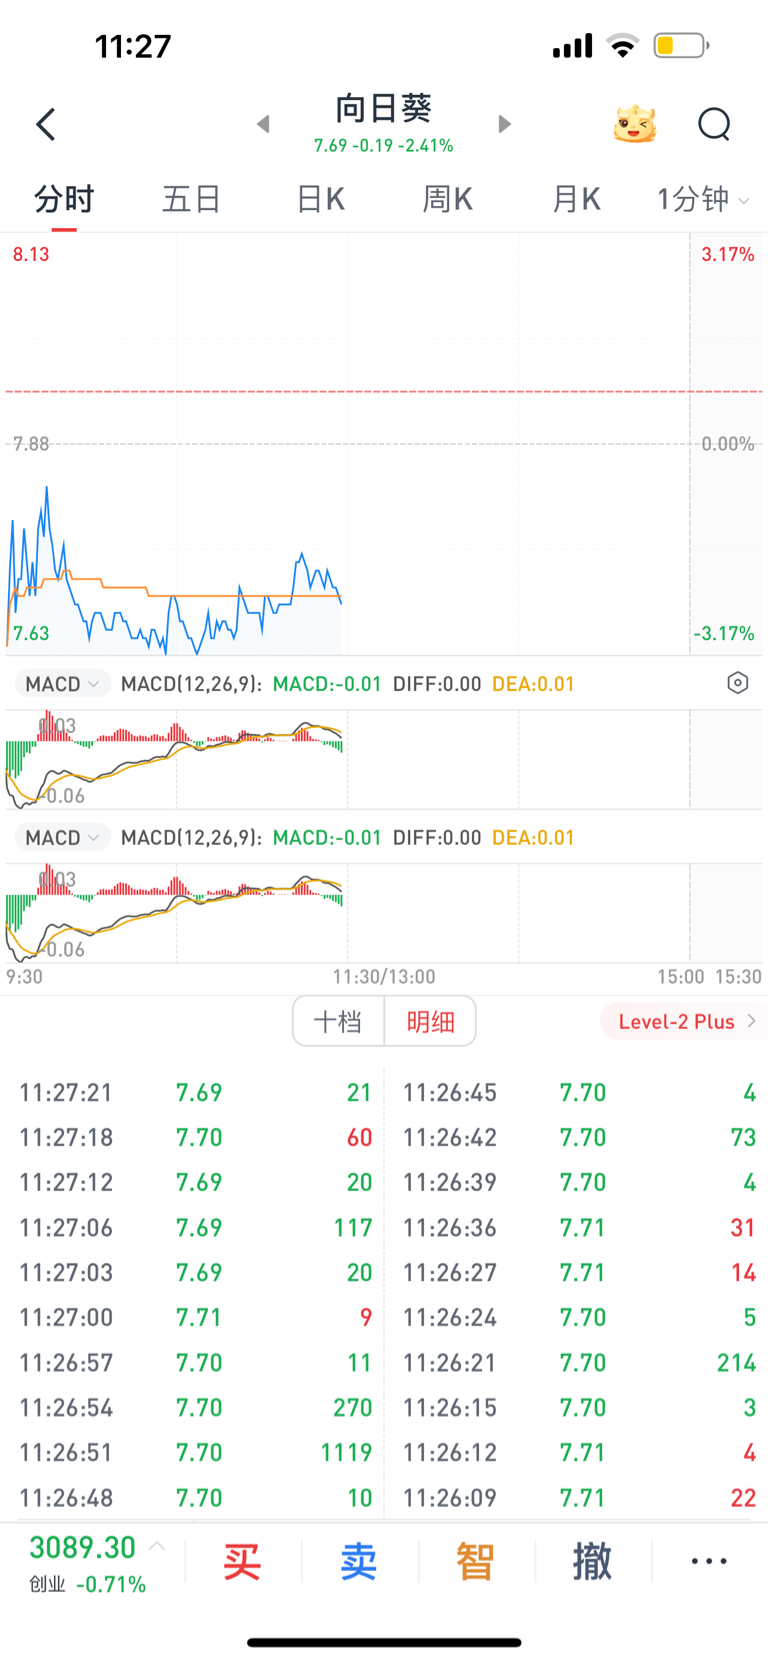Screen dimensions: 768x1662
Task: Go to previous stock with left triangle
Action: [263, 124]
